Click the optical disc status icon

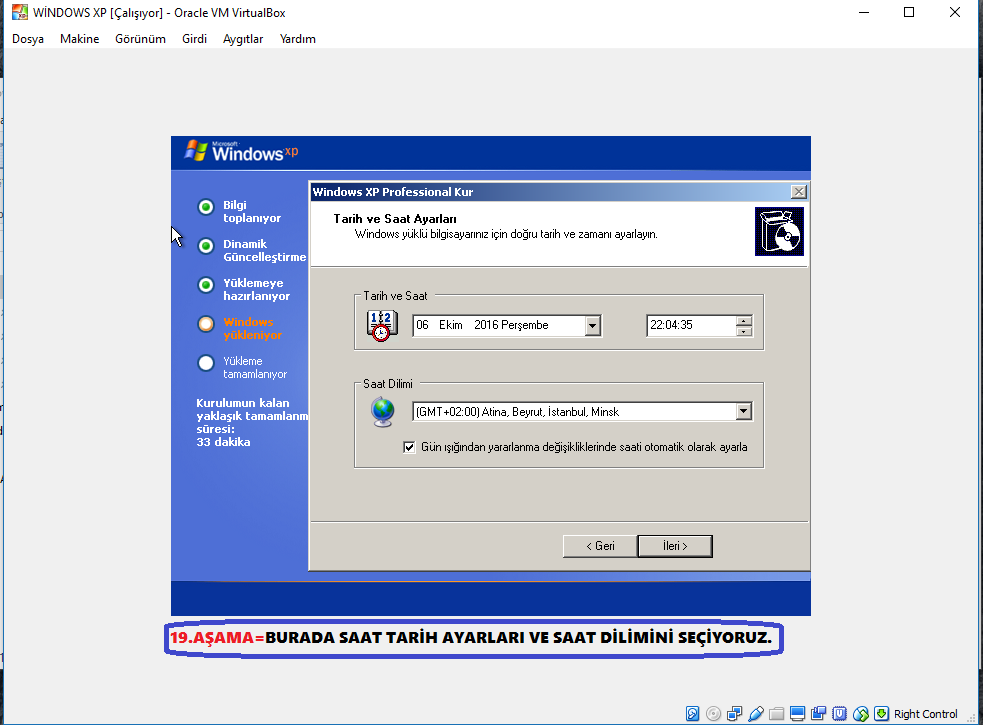tap(713, 714)
